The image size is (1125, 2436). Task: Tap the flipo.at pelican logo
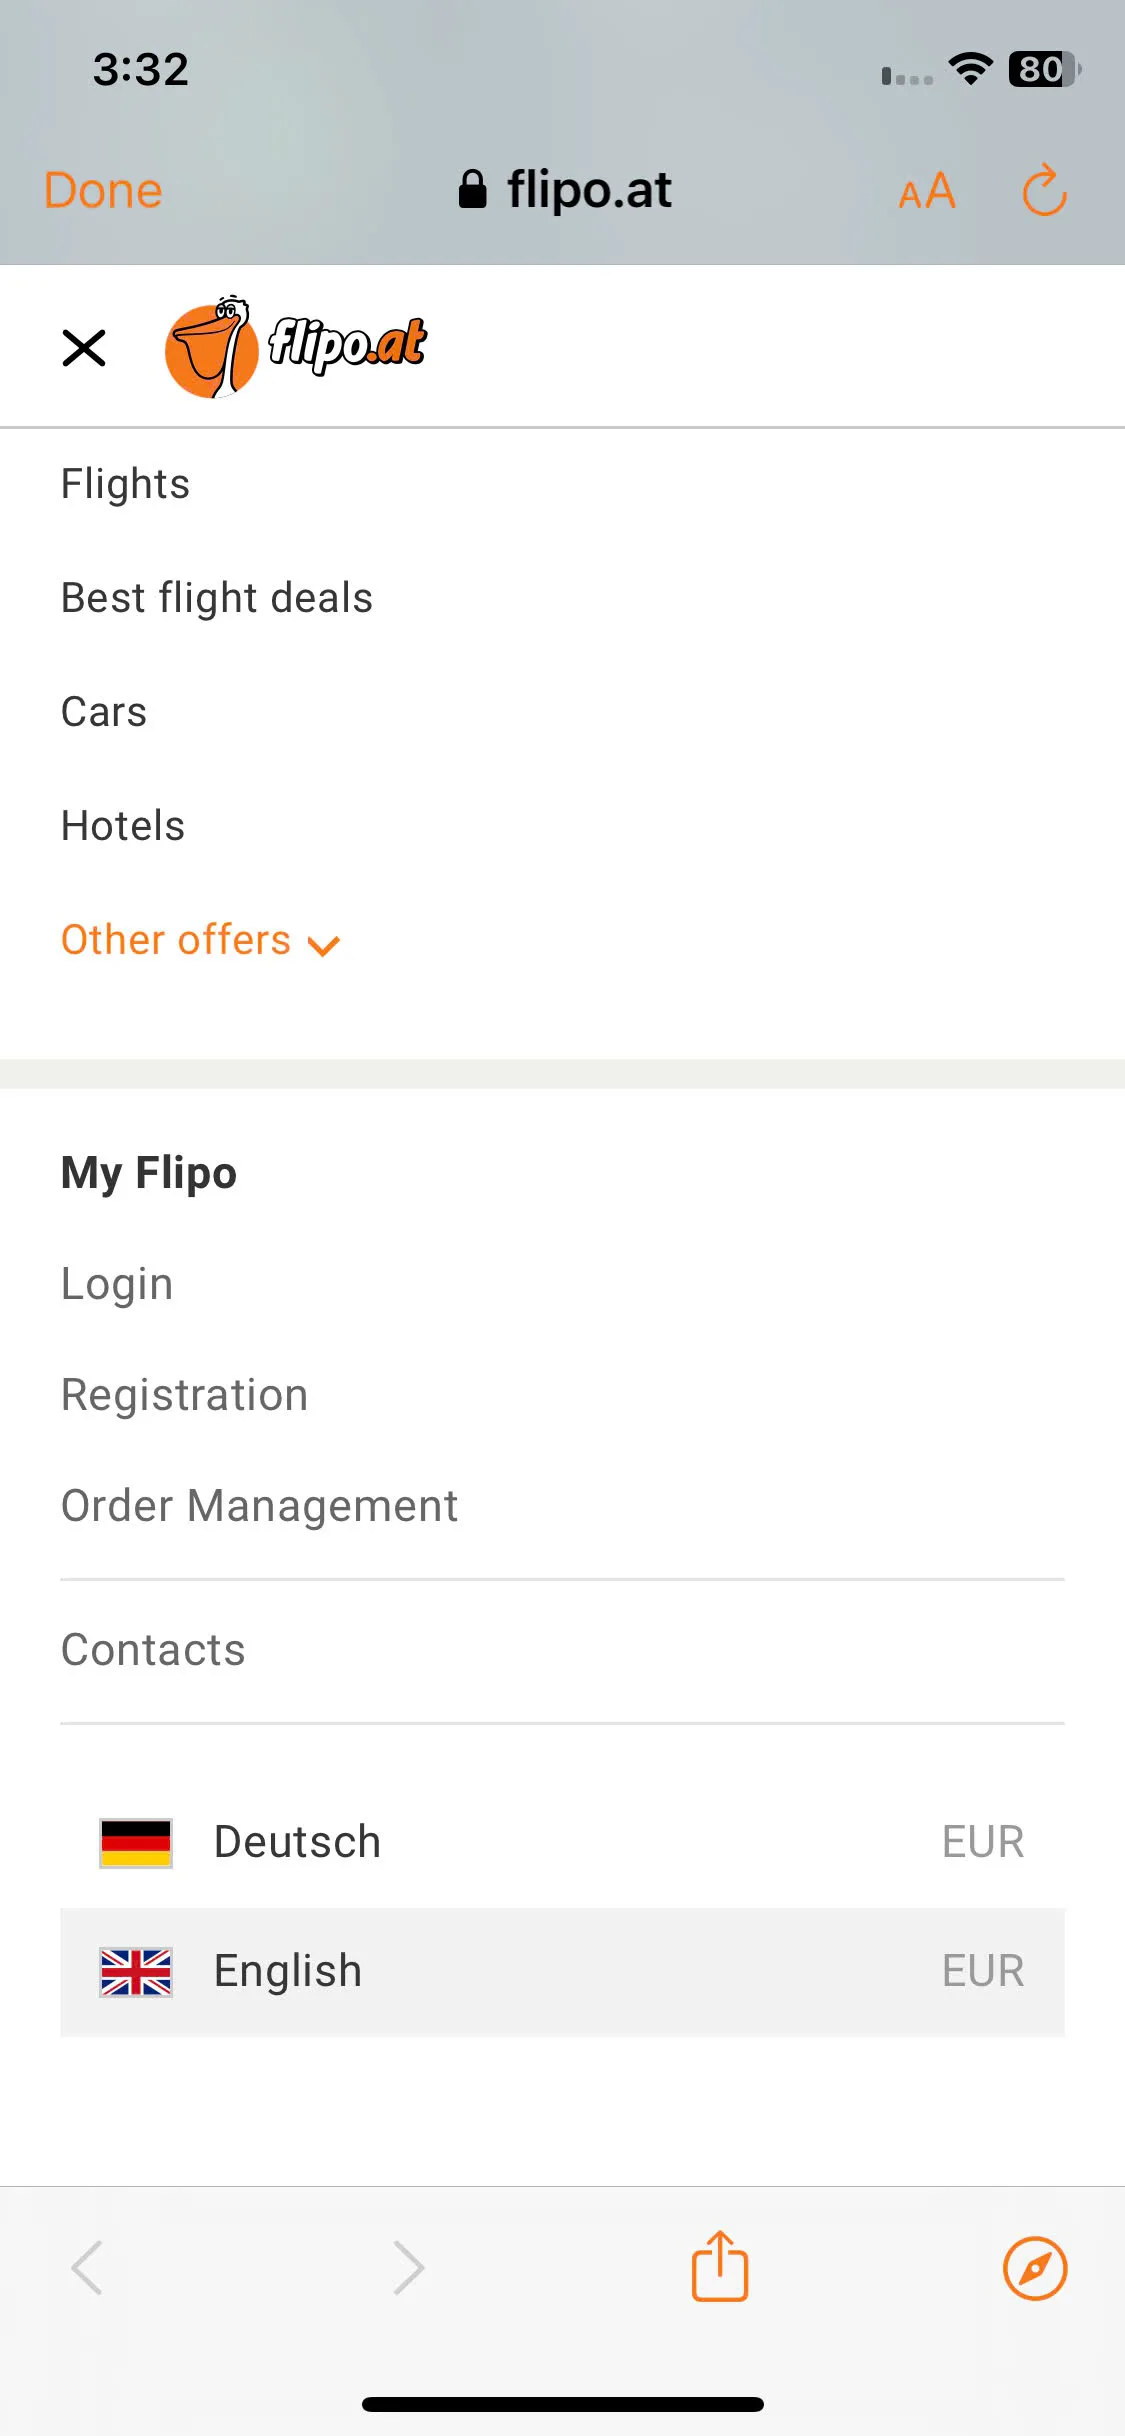[296, 347]
